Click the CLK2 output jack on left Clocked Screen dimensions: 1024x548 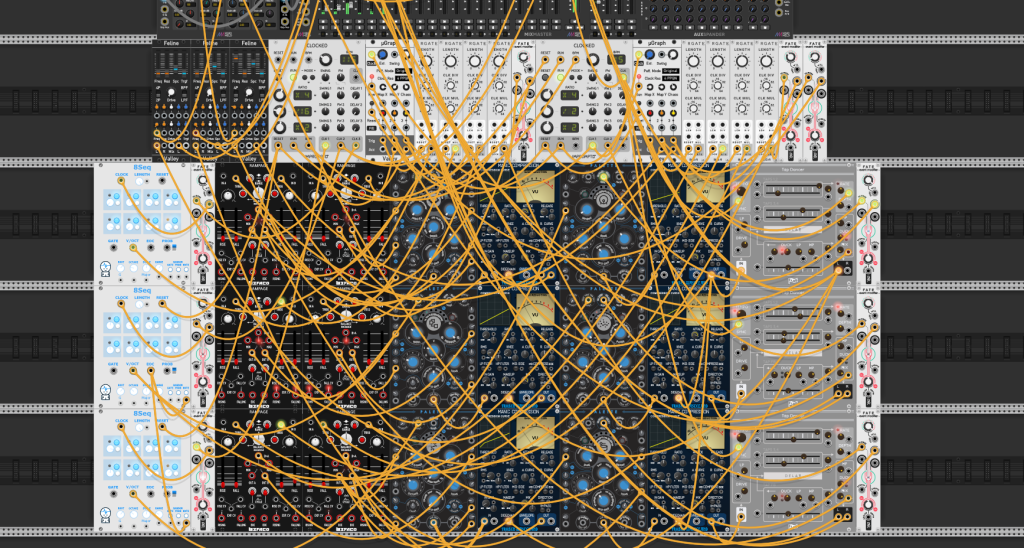tap(341, 147)
